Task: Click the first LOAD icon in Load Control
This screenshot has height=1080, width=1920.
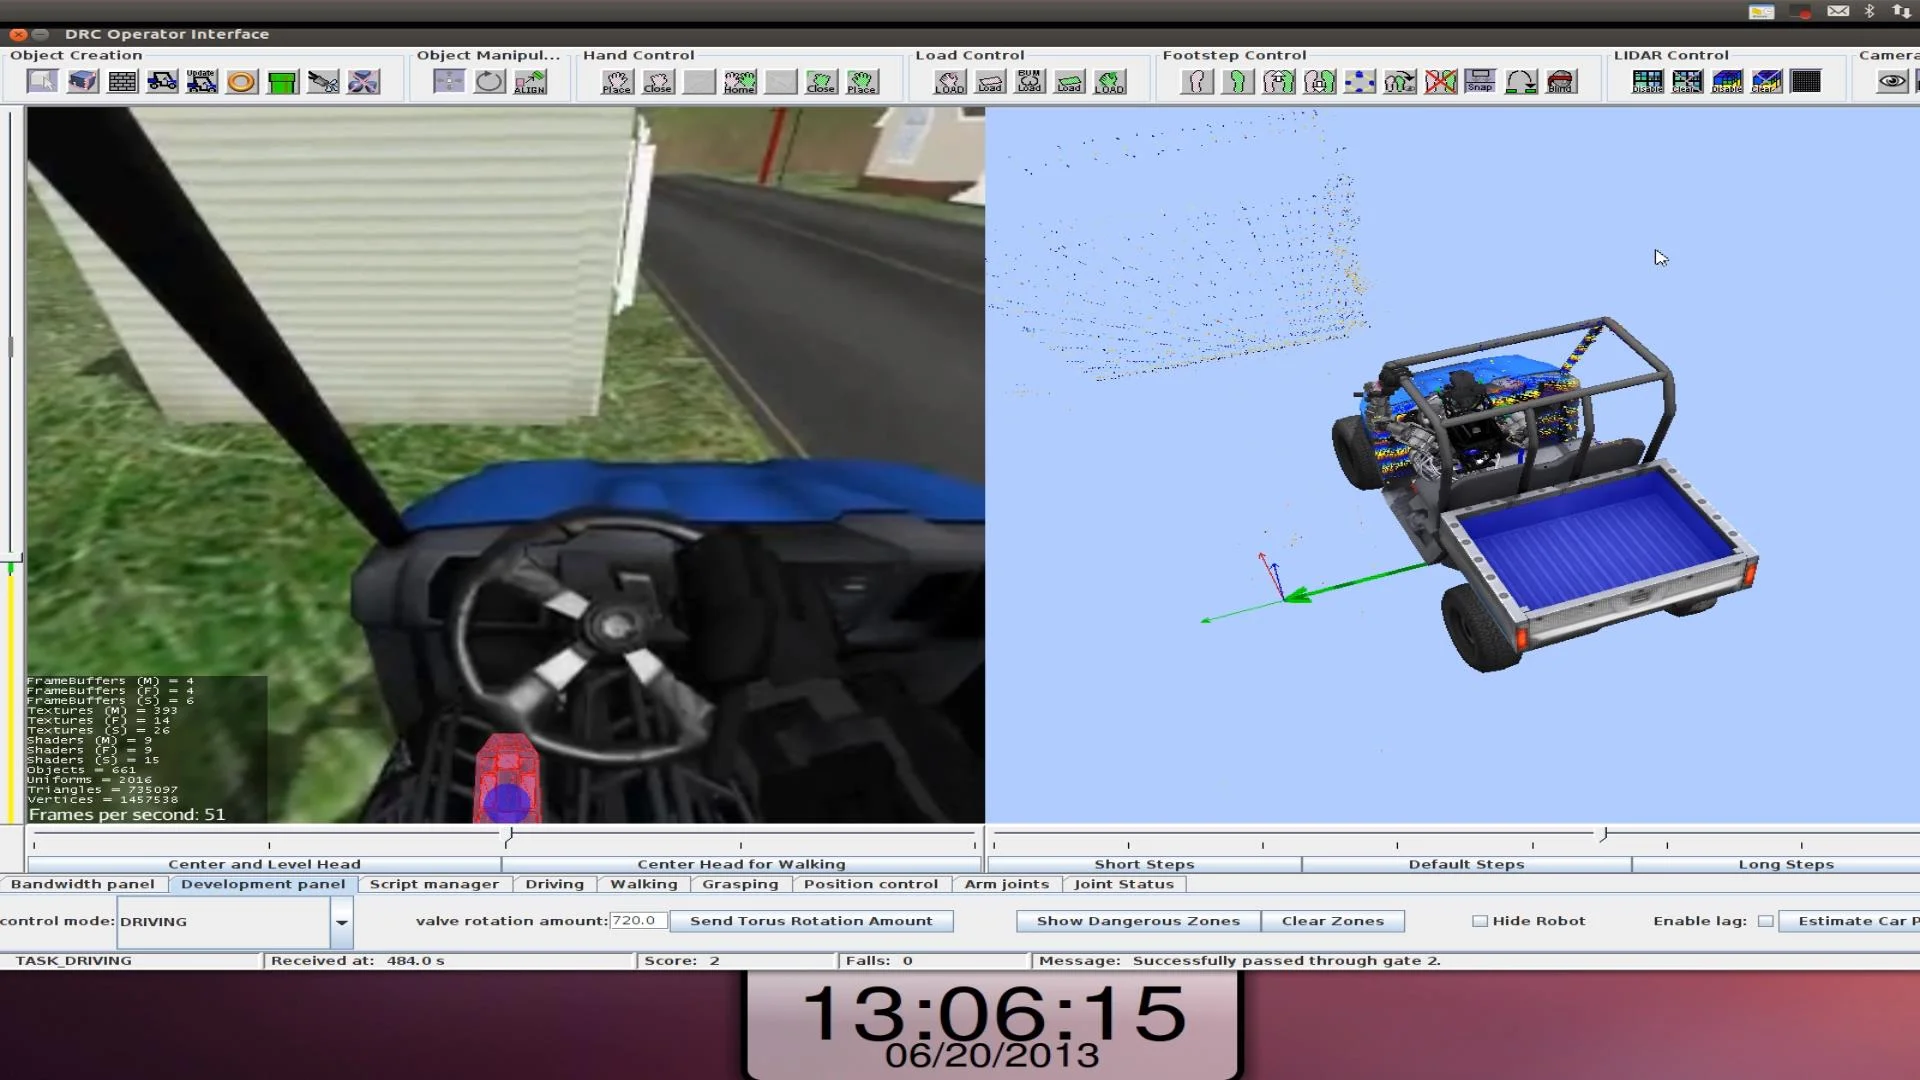Action: [x=948, y=81]
